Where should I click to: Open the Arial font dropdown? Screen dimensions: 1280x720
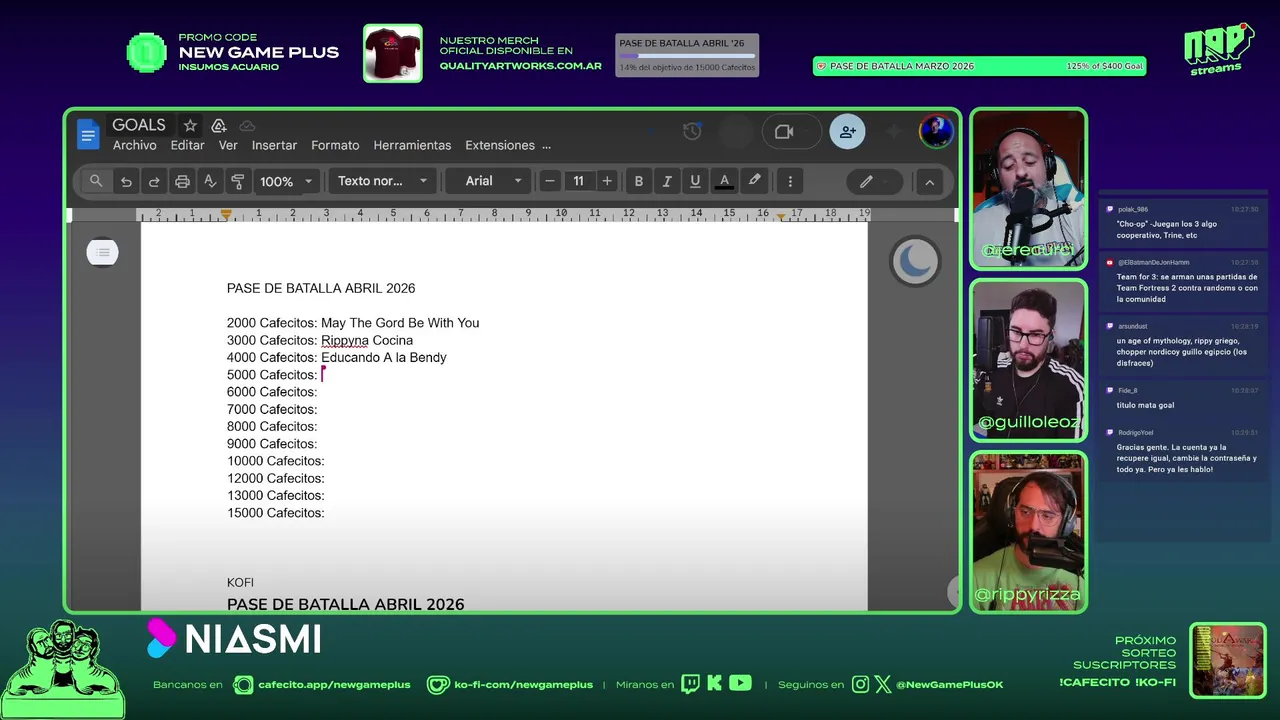point(494,181)
